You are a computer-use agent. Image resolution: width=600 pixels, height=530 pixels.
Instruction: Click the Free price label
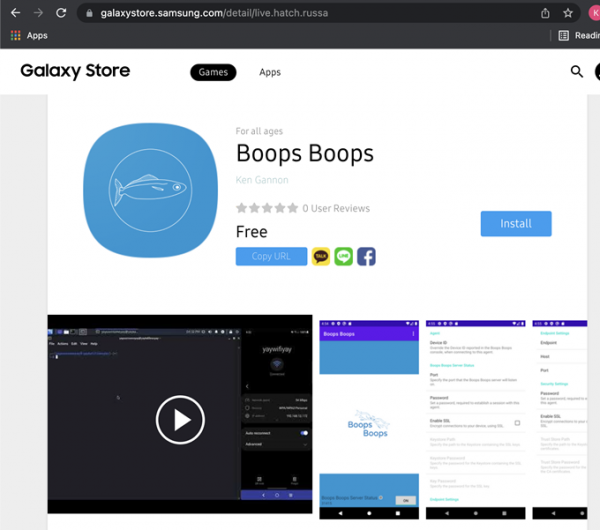point(251,232)
